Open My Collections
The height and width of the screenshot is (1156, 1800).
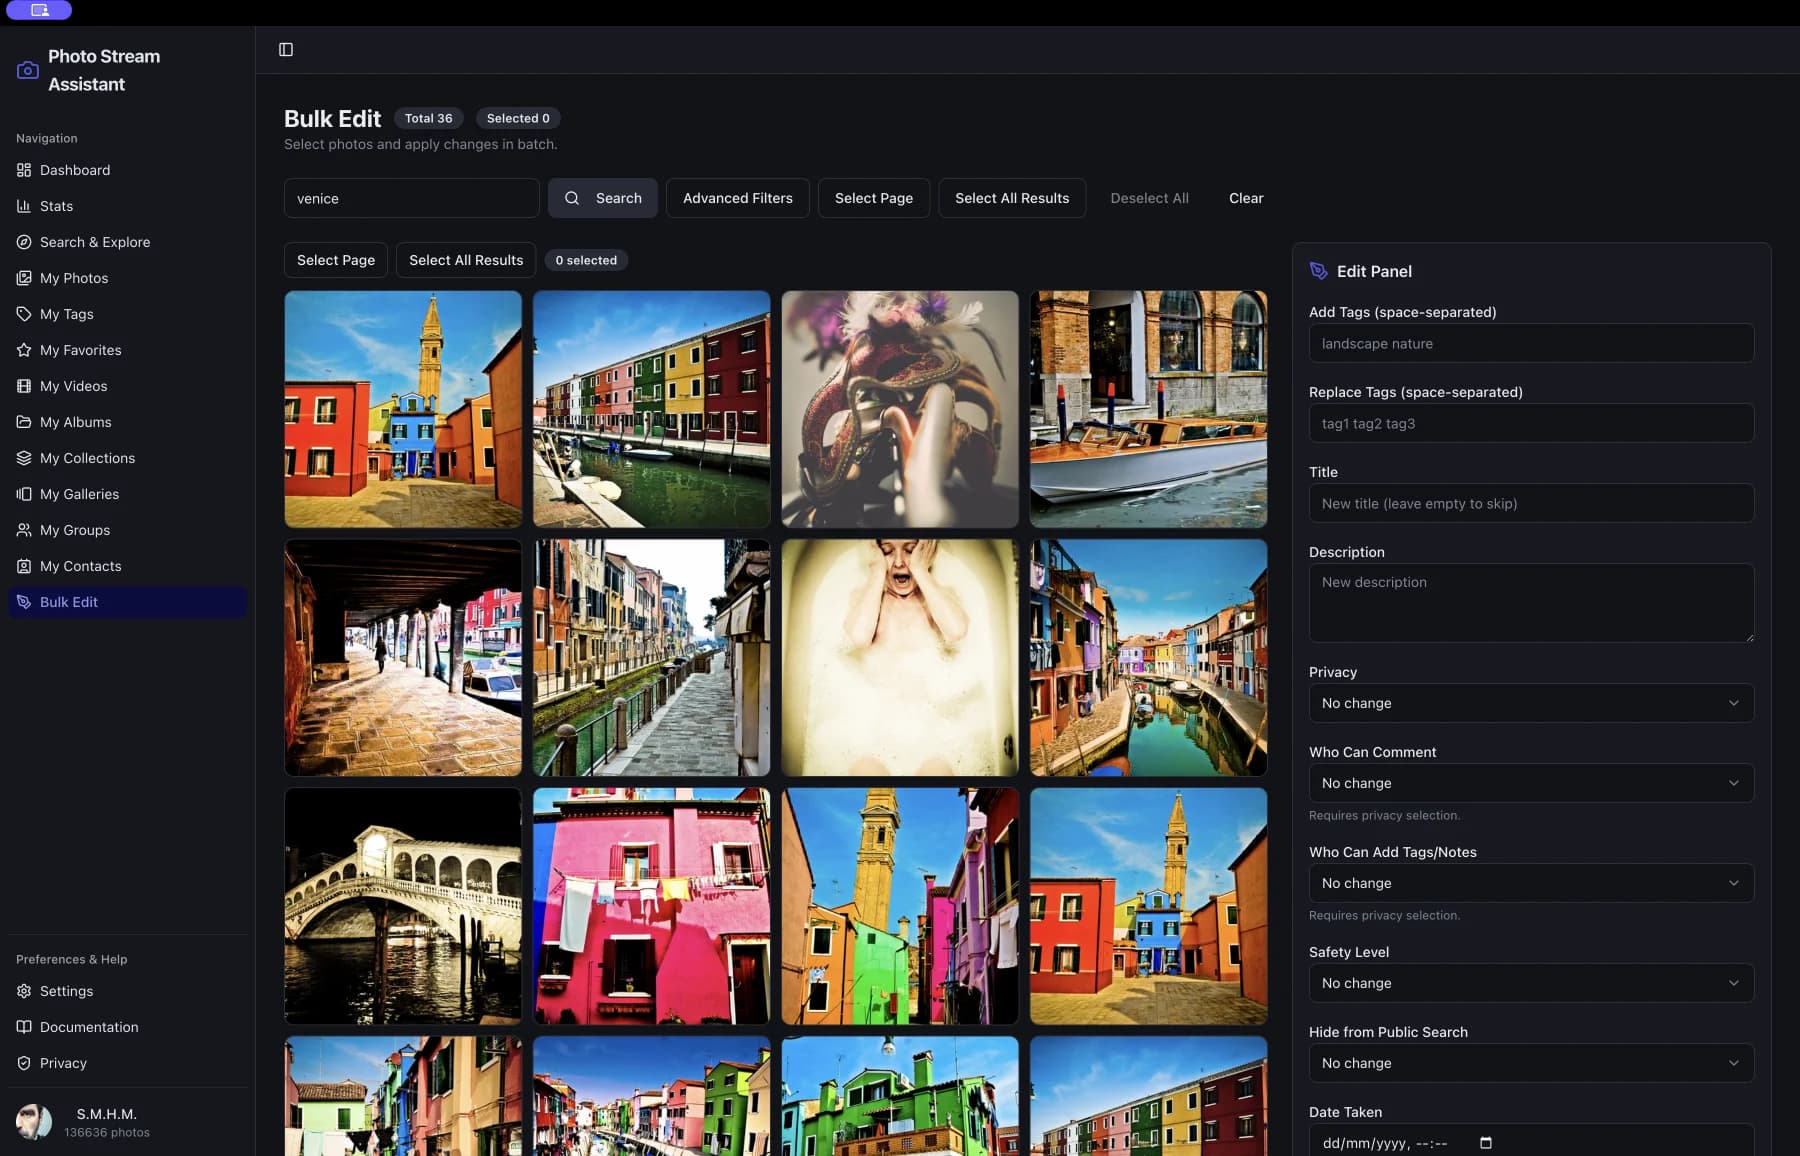coord(87,458)
